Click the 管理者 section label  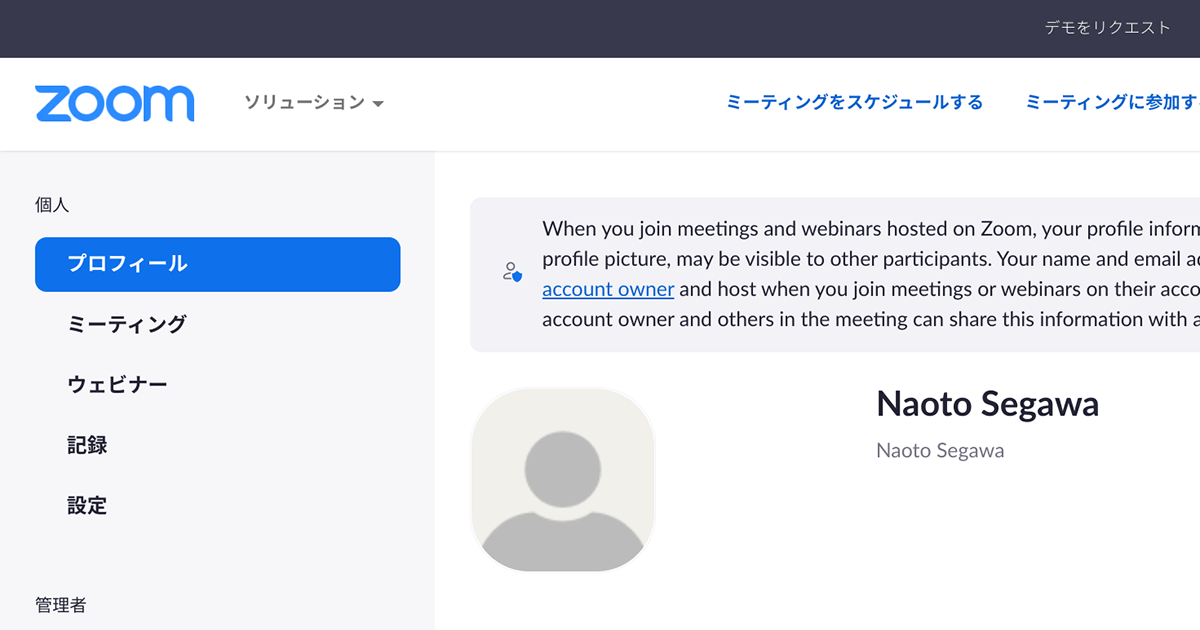point(61,605)
